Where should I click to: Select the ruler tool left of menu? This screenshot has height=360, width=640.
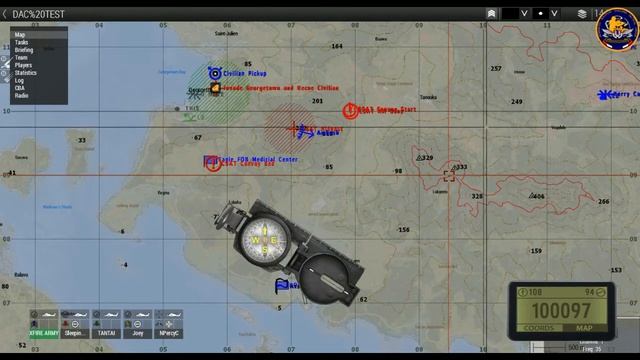[6, 78]
